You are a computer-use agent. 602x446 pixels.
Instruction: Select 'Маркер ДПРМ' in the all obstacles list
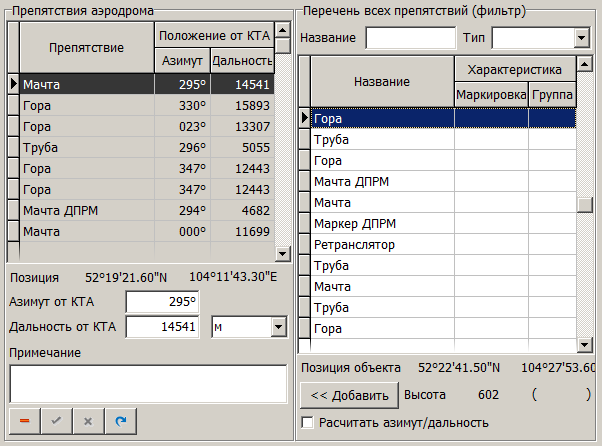tap(380, 223)
